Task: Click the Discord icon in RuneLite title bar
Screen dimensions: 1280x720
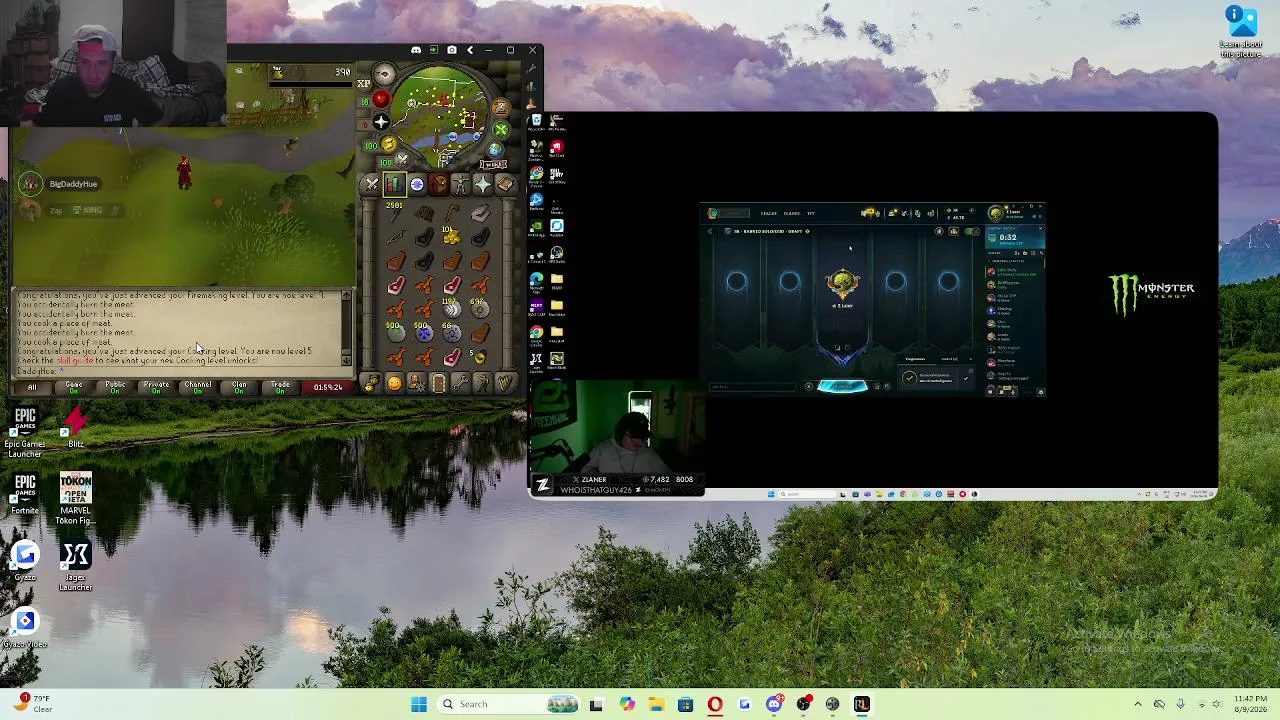Action: coord(416,50)
